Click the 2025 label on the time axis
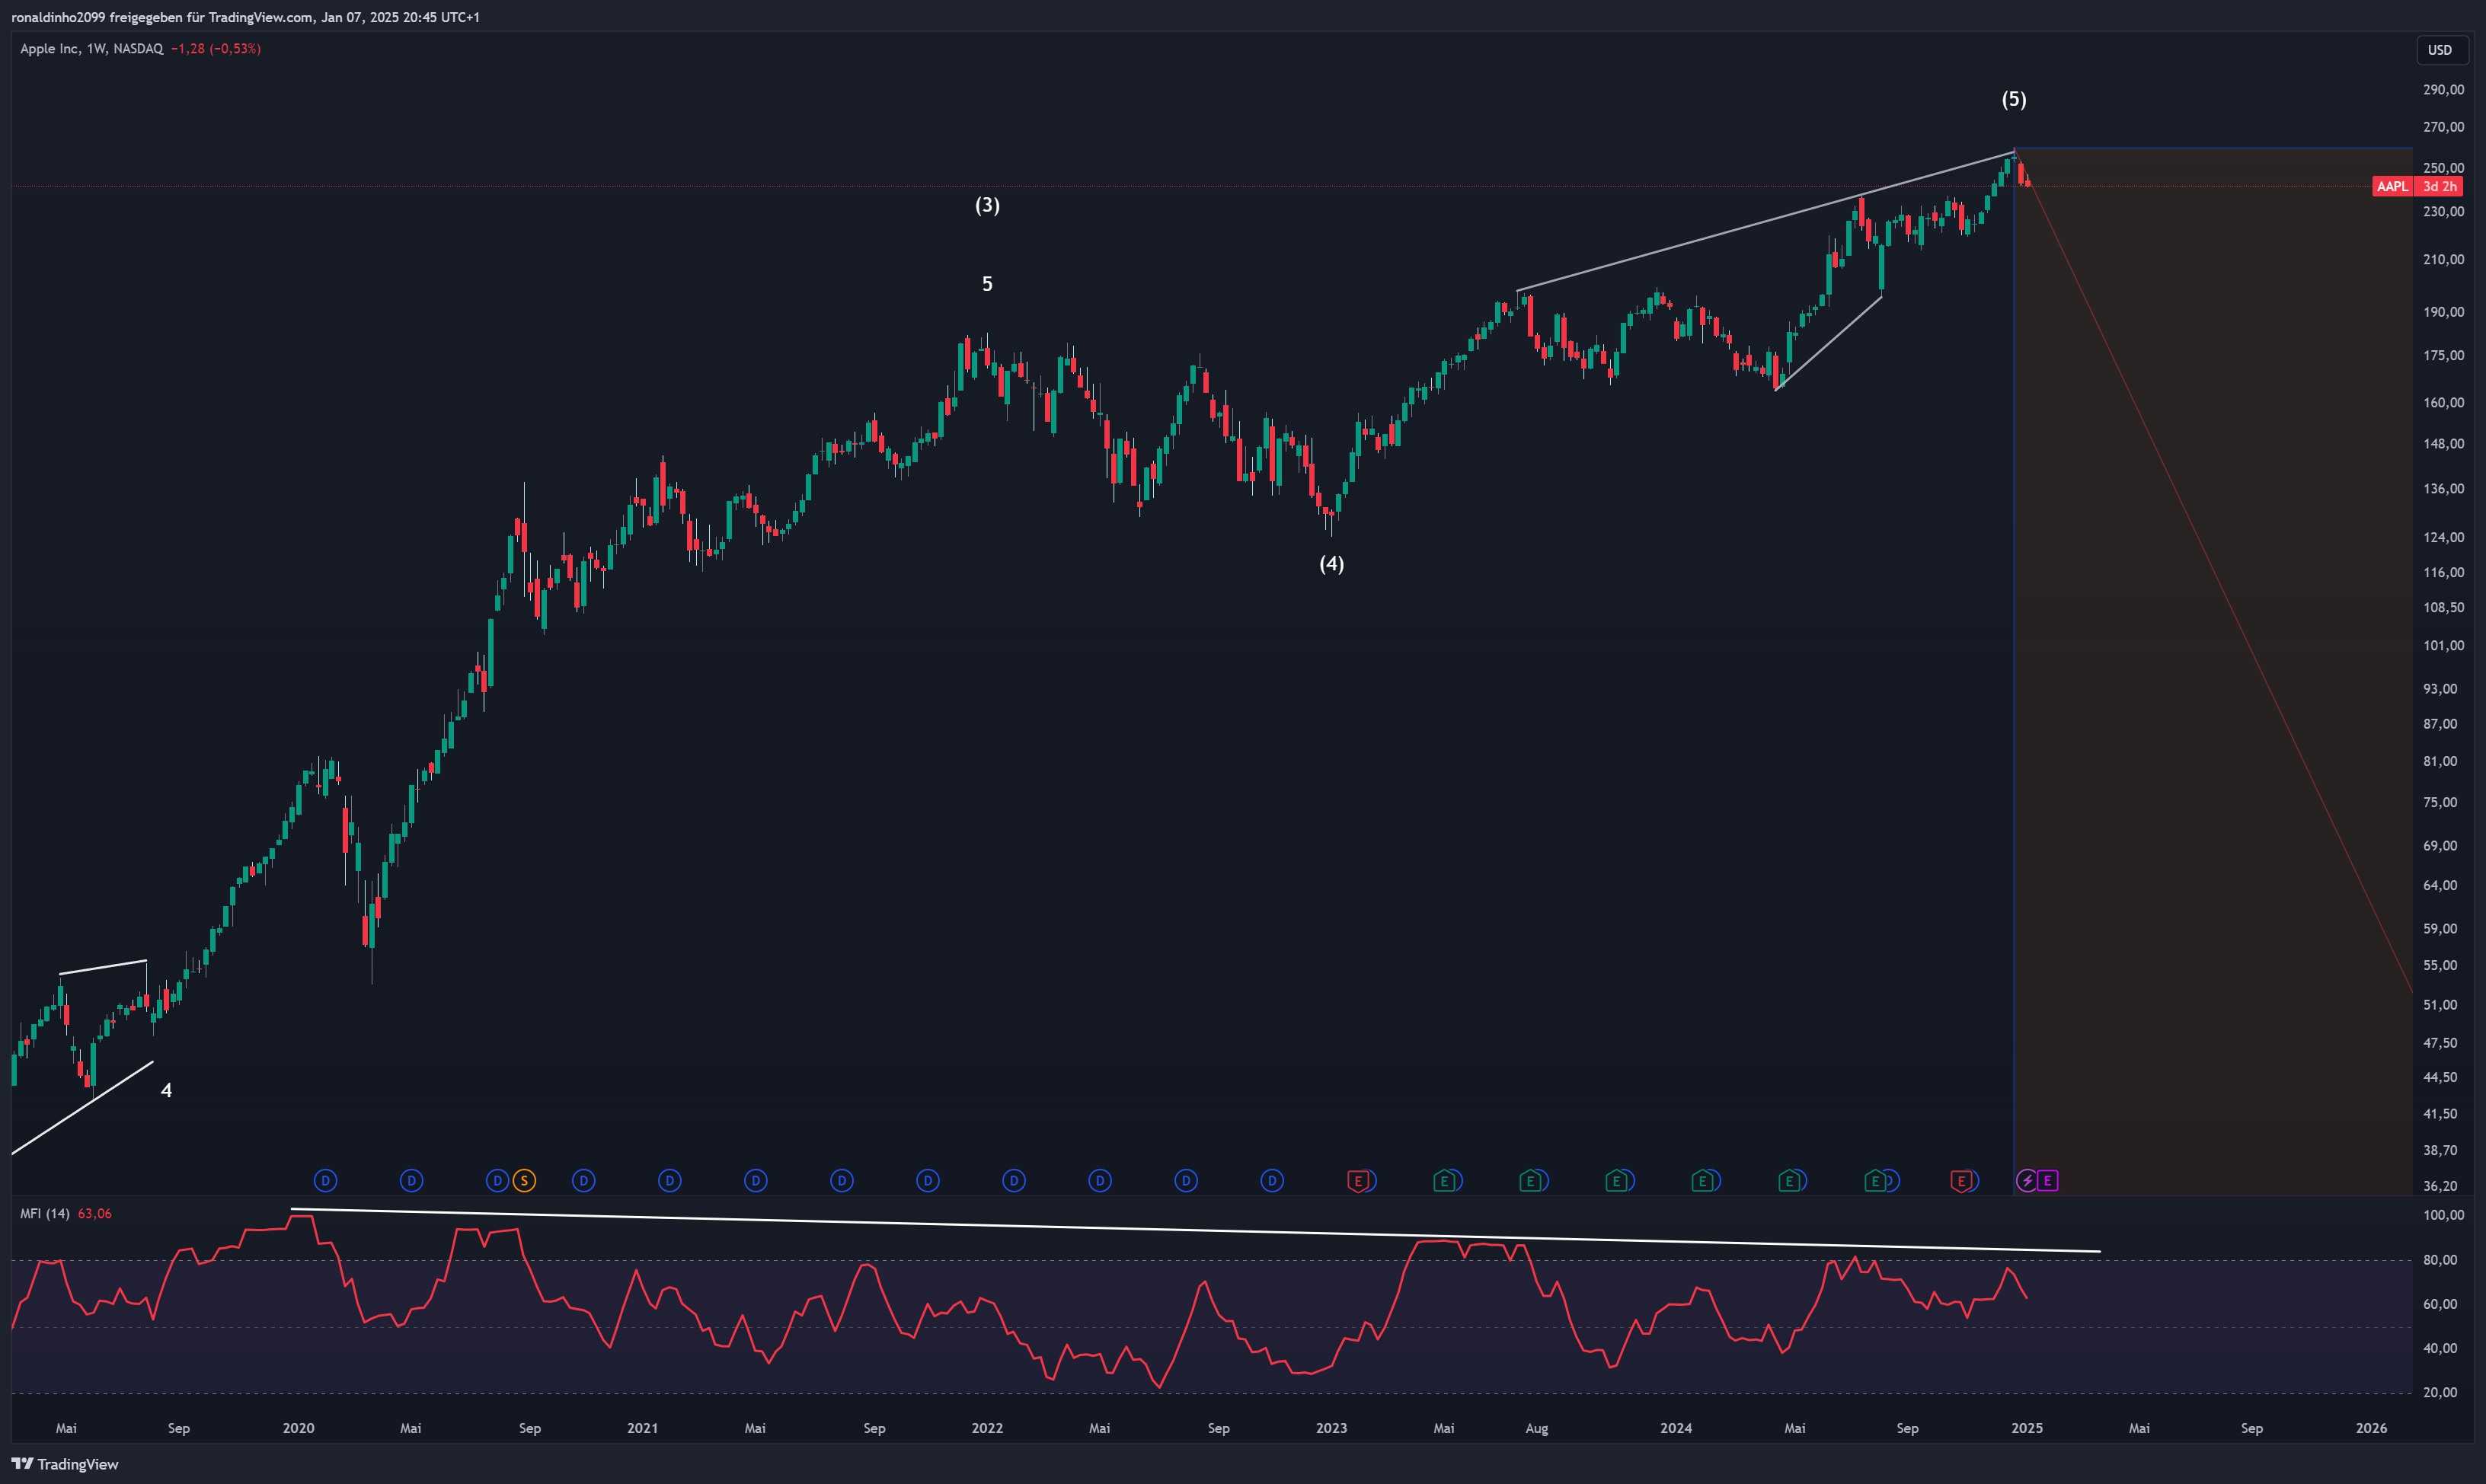Viewport: 2486px width, 1484px height. click(2026, 1428)
